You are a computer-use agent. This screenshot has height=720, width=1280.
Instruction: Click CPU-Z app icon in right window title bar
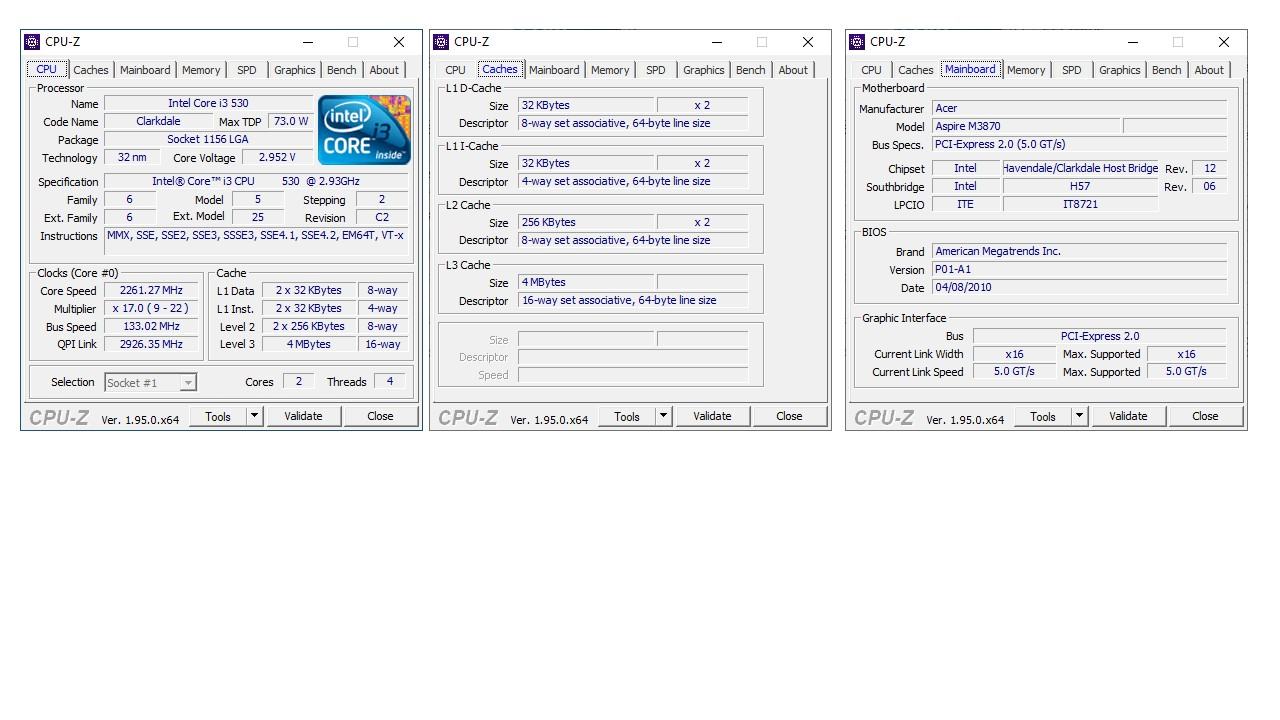coord(857,42)
